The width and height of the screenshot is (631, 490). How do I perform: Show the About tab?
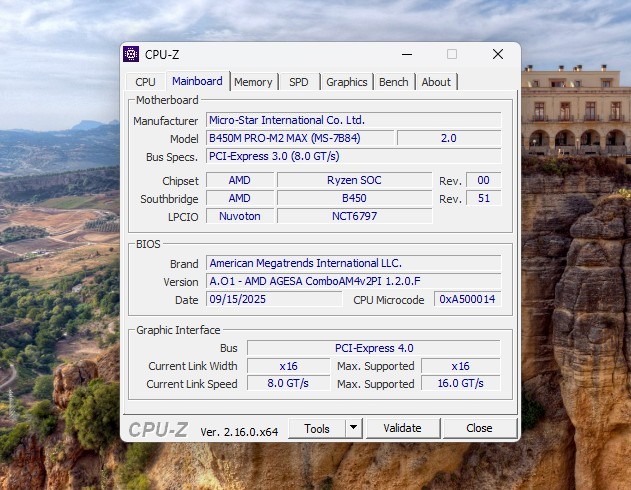pos(436,82)
